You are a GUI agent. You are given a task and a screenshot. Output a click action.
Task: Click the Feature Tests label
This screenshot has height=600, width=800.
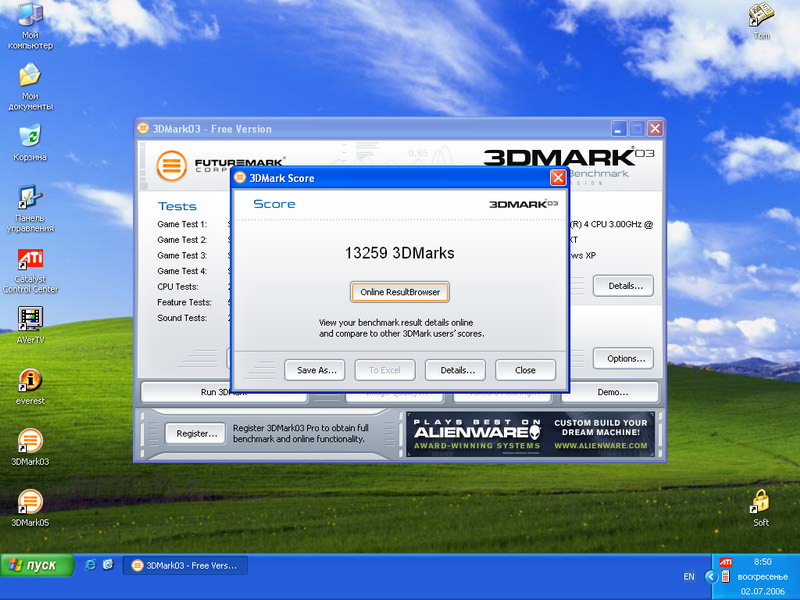click(184, 302)
